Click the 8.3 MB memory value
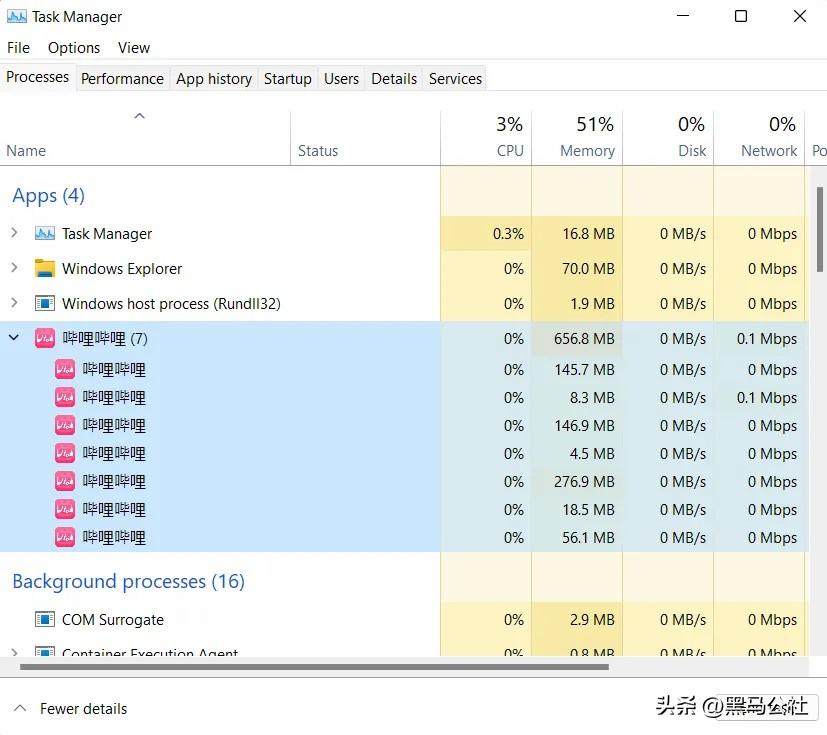 point(592,398)
